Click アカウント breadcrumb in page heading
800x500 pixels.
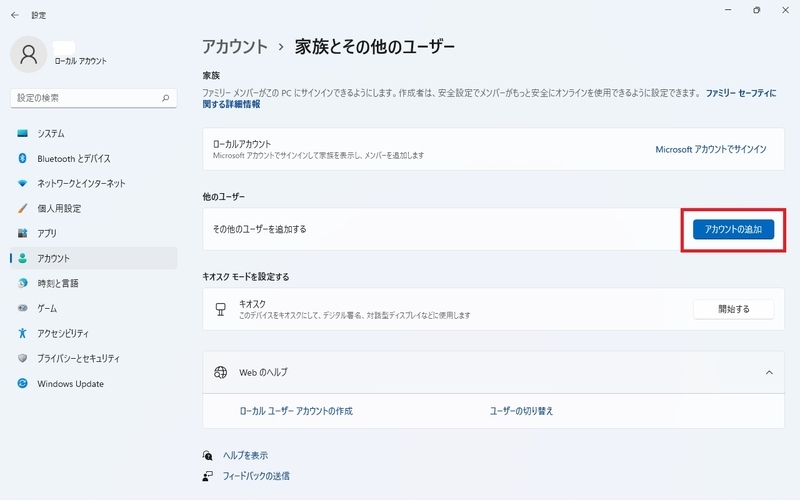click(x=235, y=47)
